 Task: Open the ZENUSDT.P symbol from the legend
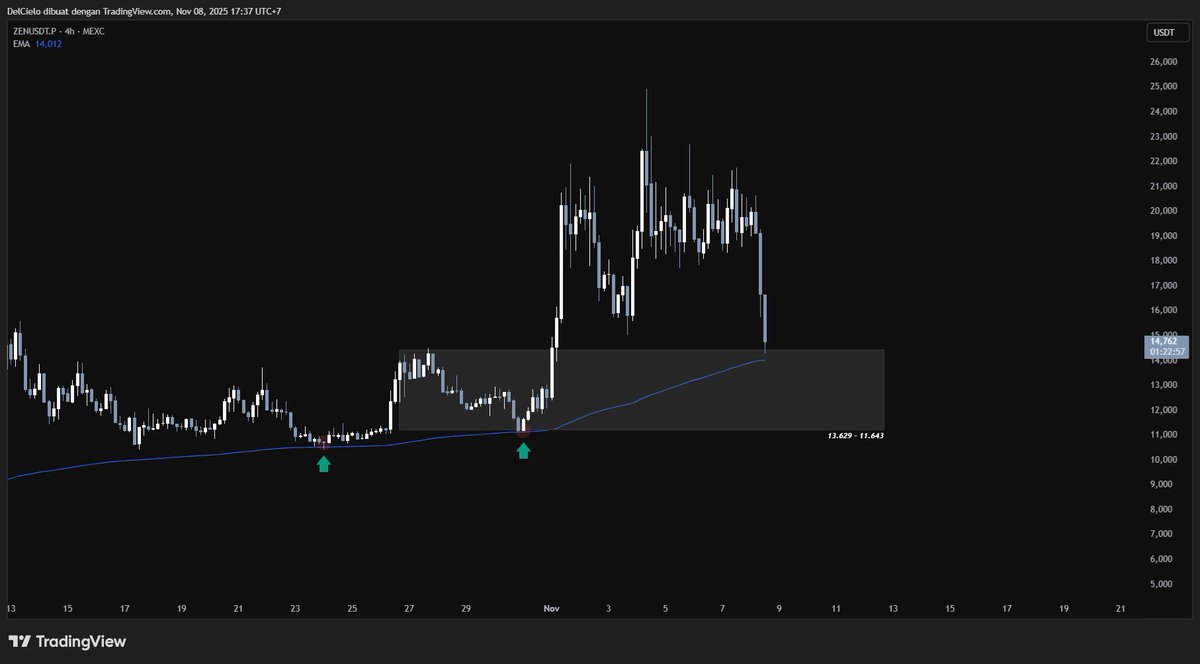click(34, 30)
